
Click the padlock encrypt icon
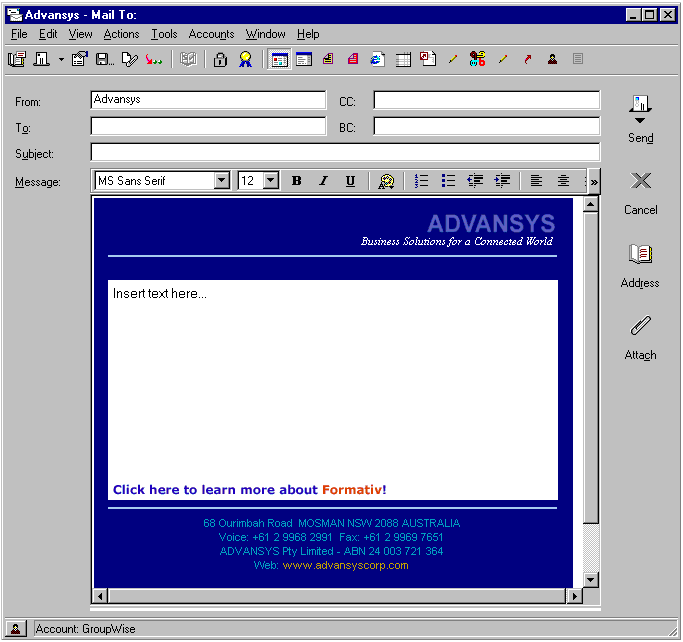tap(220, 59)
